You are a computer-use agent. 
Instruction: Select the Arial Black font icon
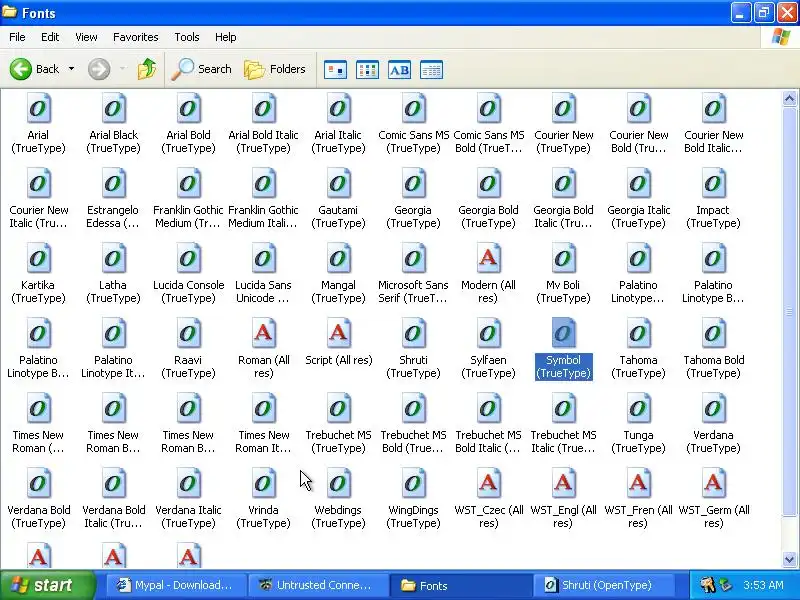(x=114, y=108)
